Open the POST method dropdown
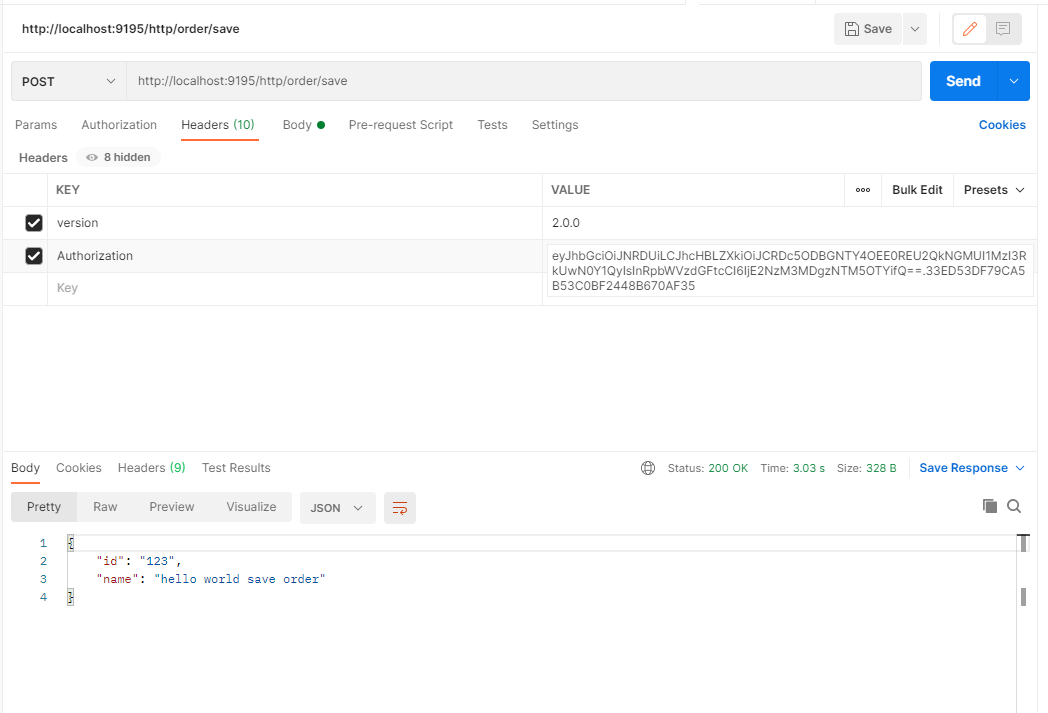Image resolution: width=1048 pixels, height=713 pixels. [x=68, y=81]
